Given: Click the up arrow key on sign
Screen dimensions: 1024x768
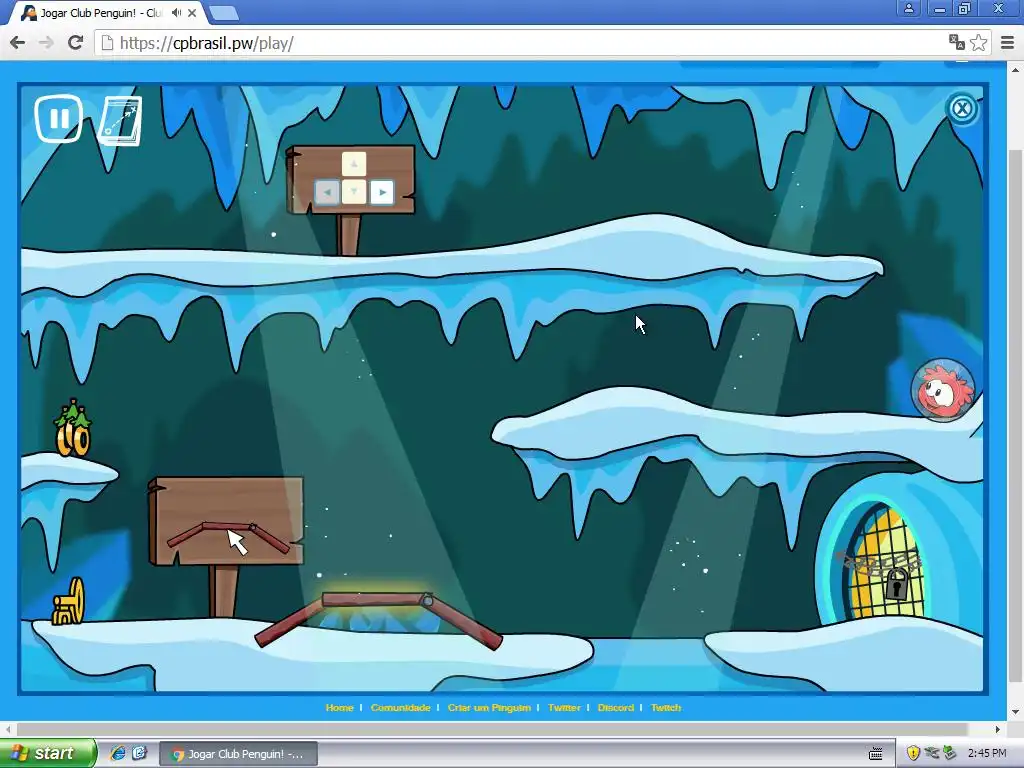Looking at the screenshot, I should point(354,164).
